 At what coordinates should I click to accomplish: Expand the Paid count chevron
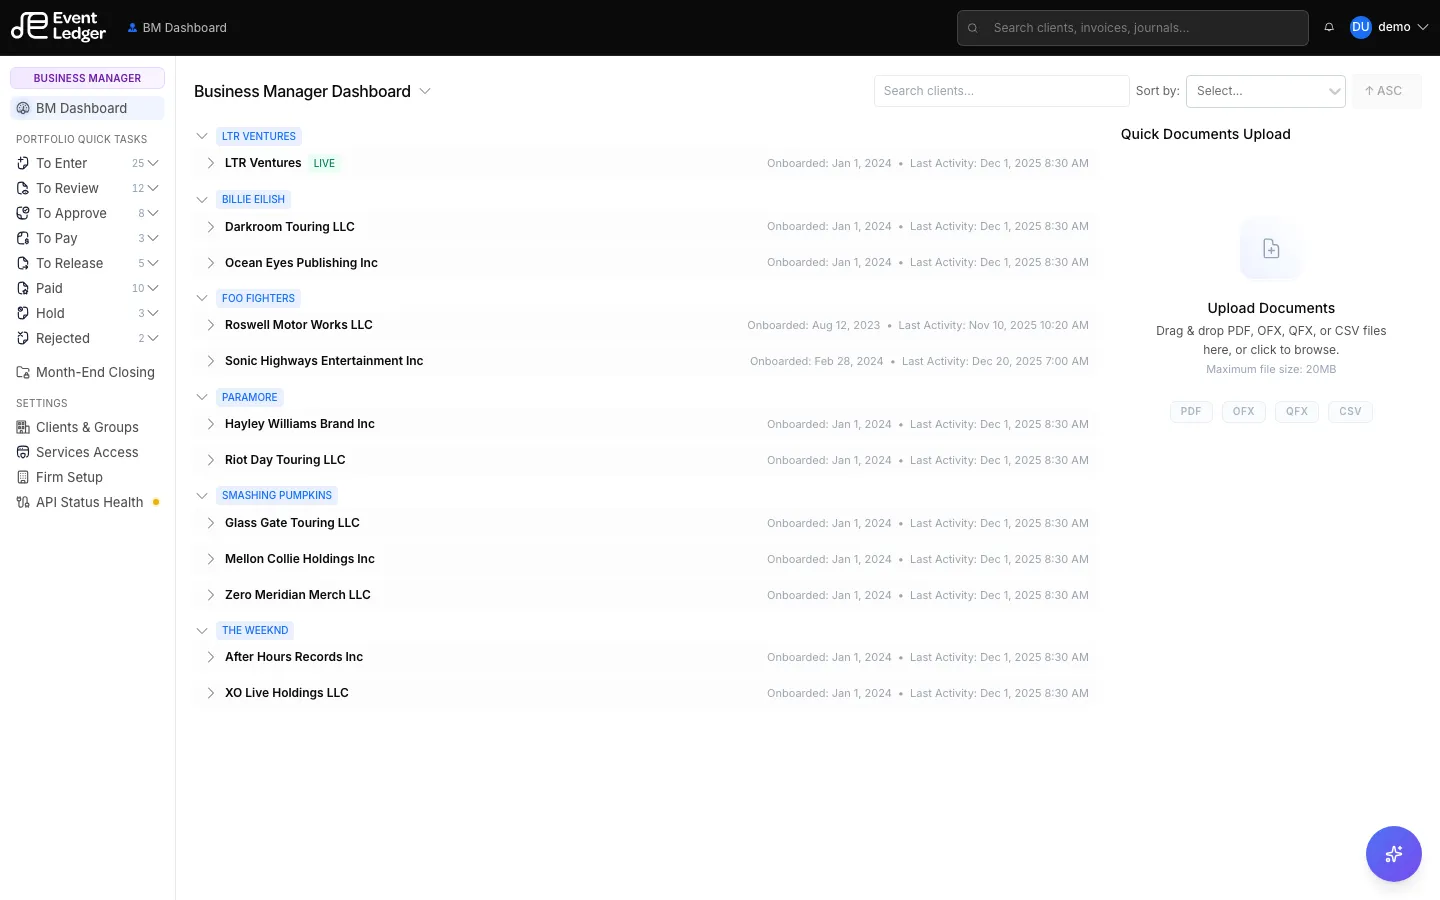click(x=153, y=288)
